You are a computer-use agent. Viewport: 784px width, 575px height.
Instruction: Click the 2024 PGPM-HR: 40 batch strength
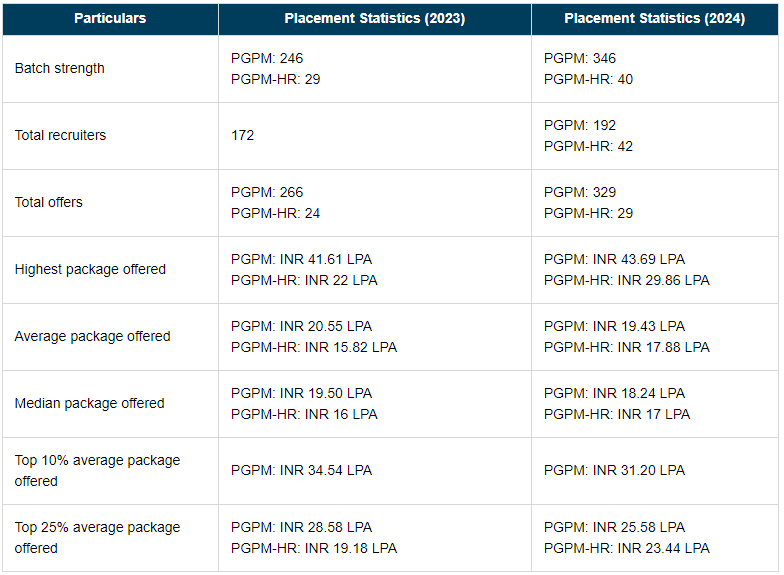[588, 80]
